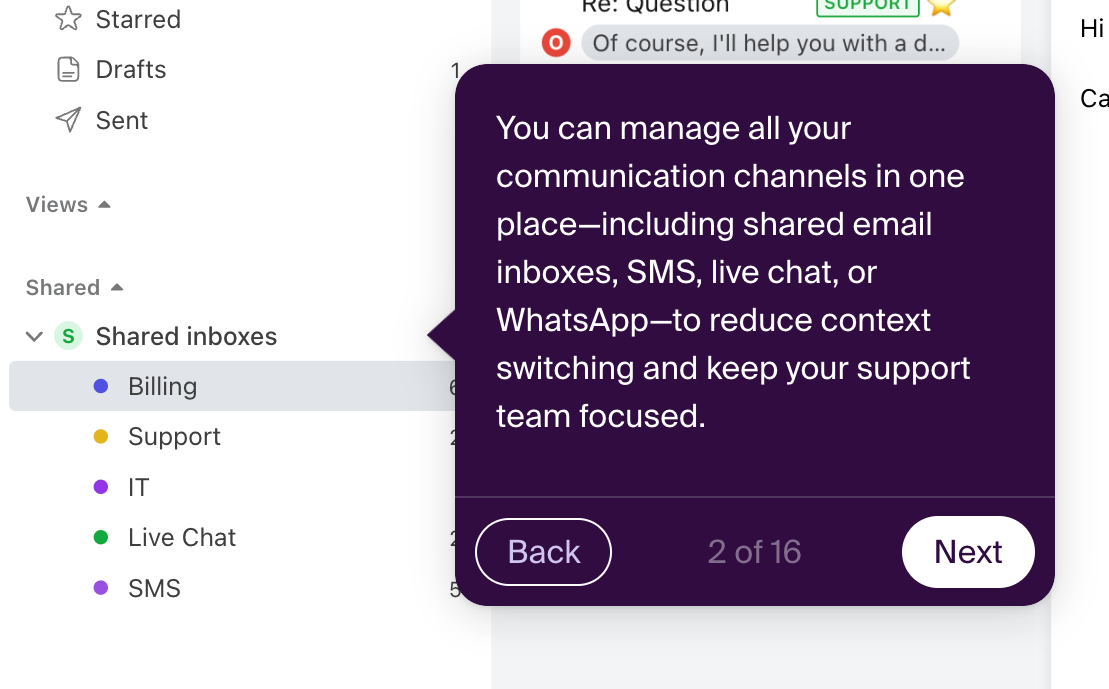Click the Next button in tour
This screenshot has width=1109, height=689.
point(967,552)
